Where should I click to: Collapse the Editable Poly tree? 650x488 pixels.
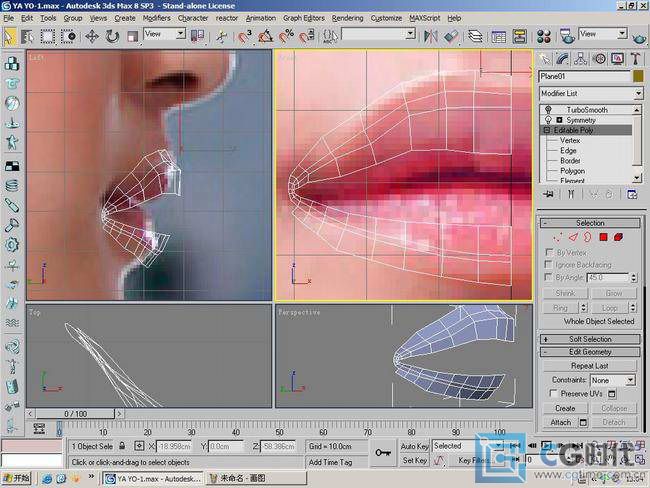(x=547, y=130)
